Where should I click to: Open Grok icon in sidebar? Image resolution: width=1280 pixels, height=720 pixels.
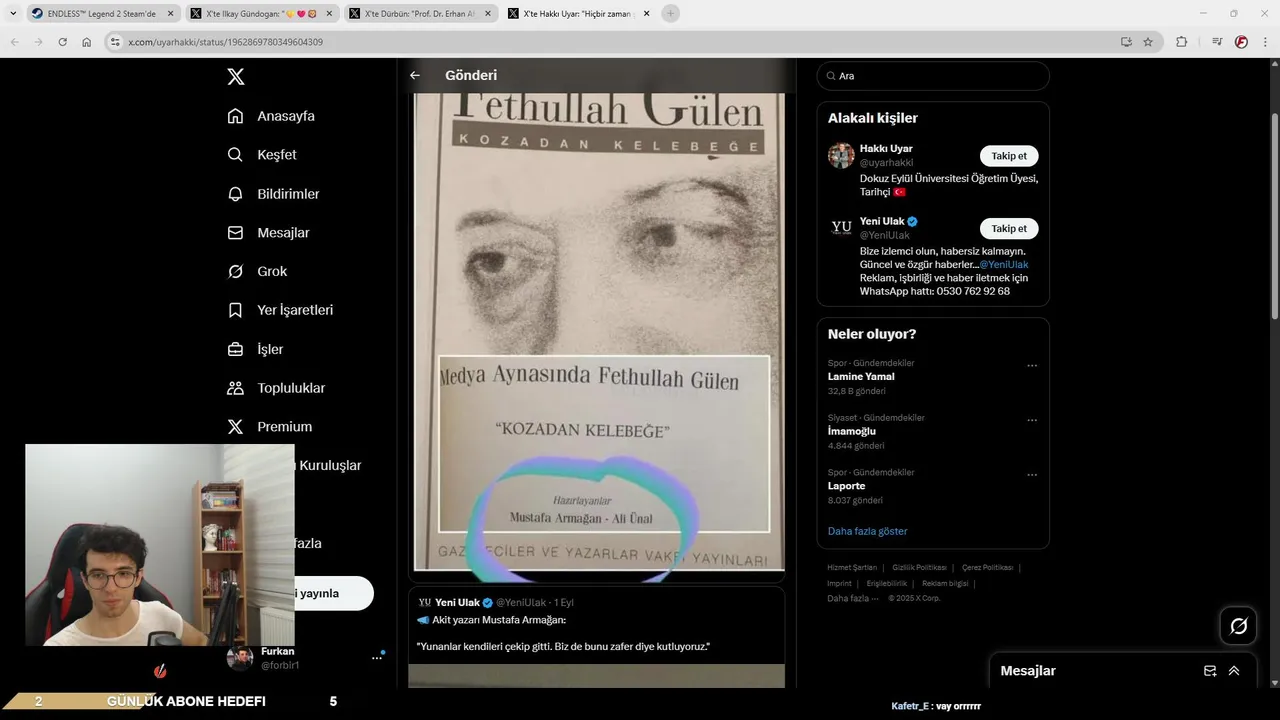coord(235,272)
